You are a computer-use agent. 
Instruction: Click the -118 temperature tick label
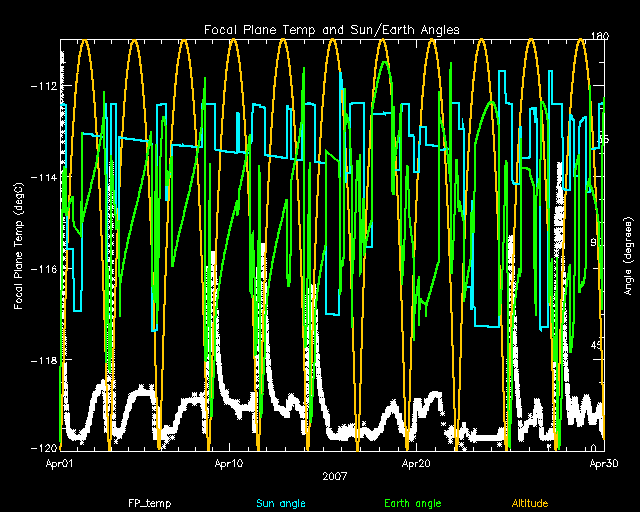(x=42, y=360)
